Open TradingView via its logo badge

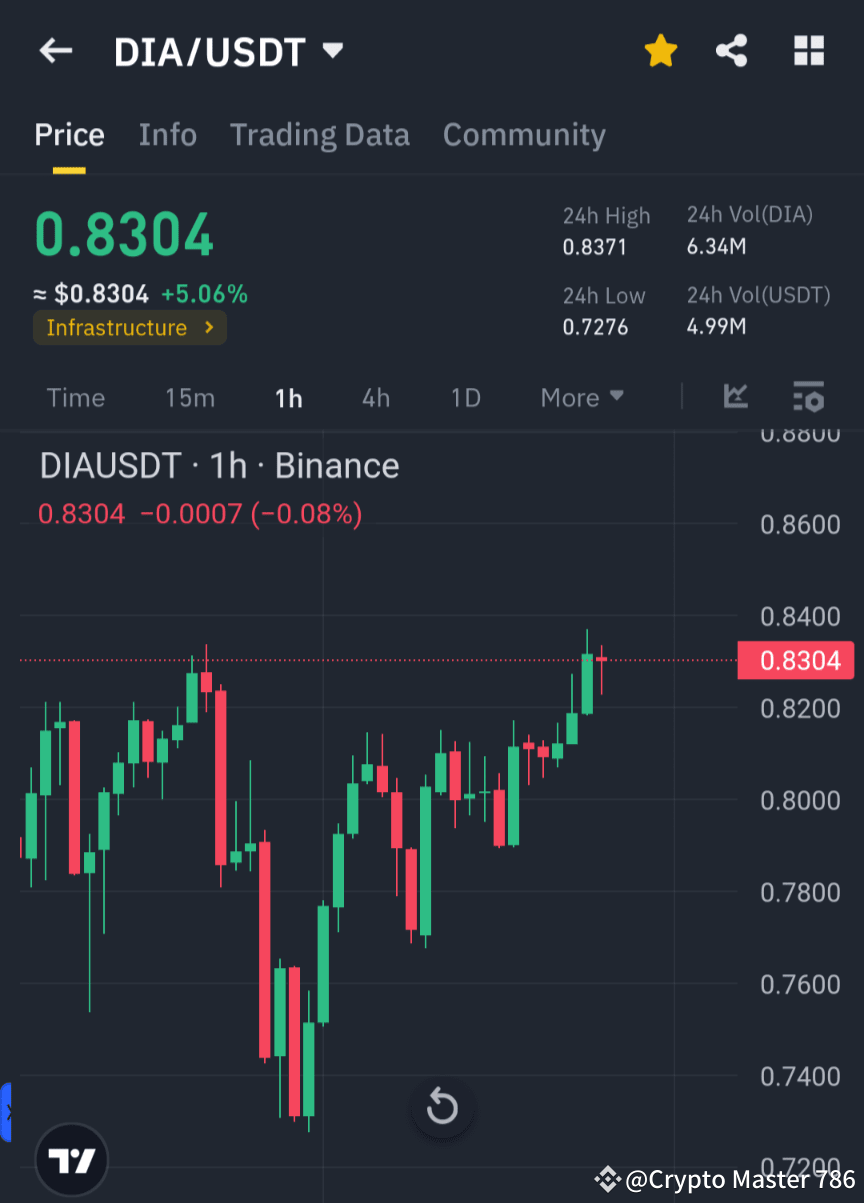[x=70, y=1159]
